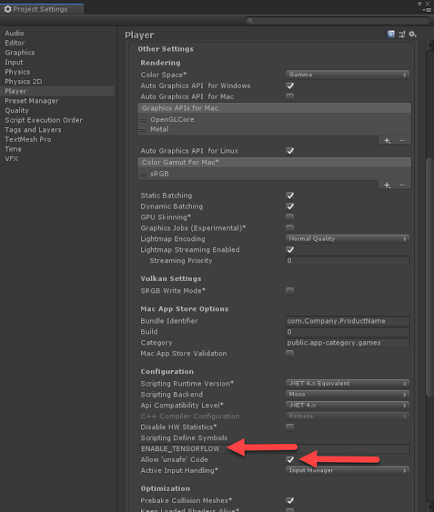Select Player settings category
Screen dimensions: 434x512
pyautogui.click(x=57, y=91)
